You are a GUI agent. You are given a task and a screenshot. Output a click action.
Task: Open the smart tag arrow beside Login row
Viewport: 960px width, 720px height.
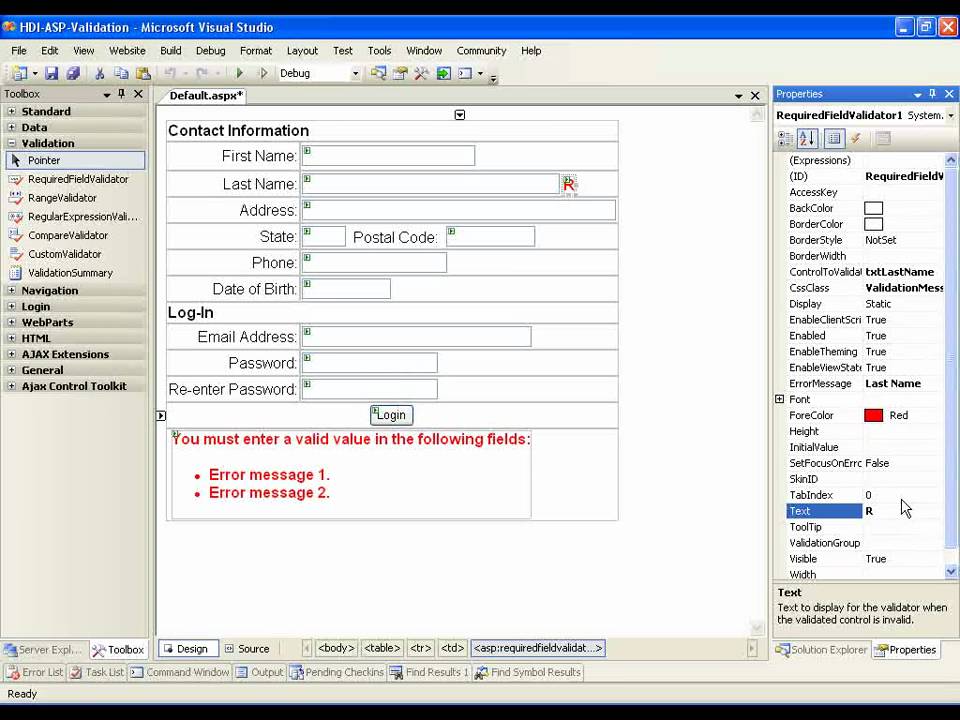click(160, 416)
